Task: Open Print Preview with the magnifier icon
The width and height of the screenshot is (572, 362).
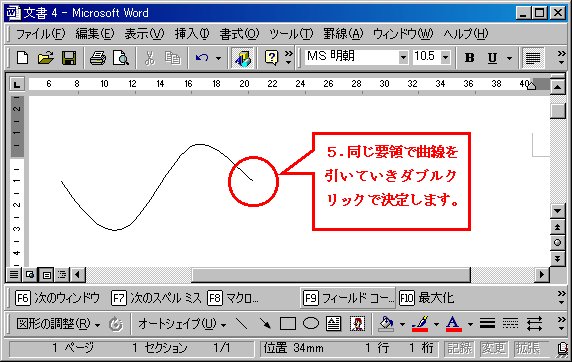Action: [121, 58]
